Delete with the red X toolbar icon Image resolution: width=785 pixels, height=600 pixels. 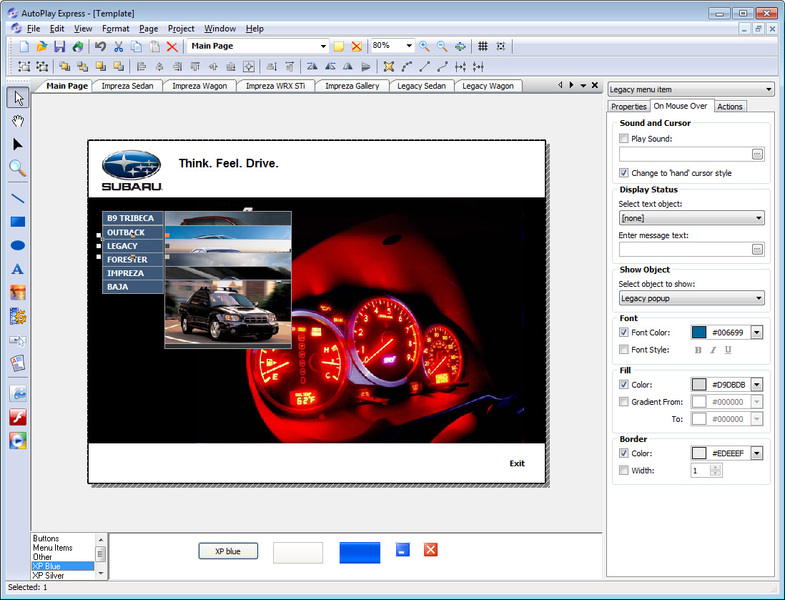(x=172, y=47)
